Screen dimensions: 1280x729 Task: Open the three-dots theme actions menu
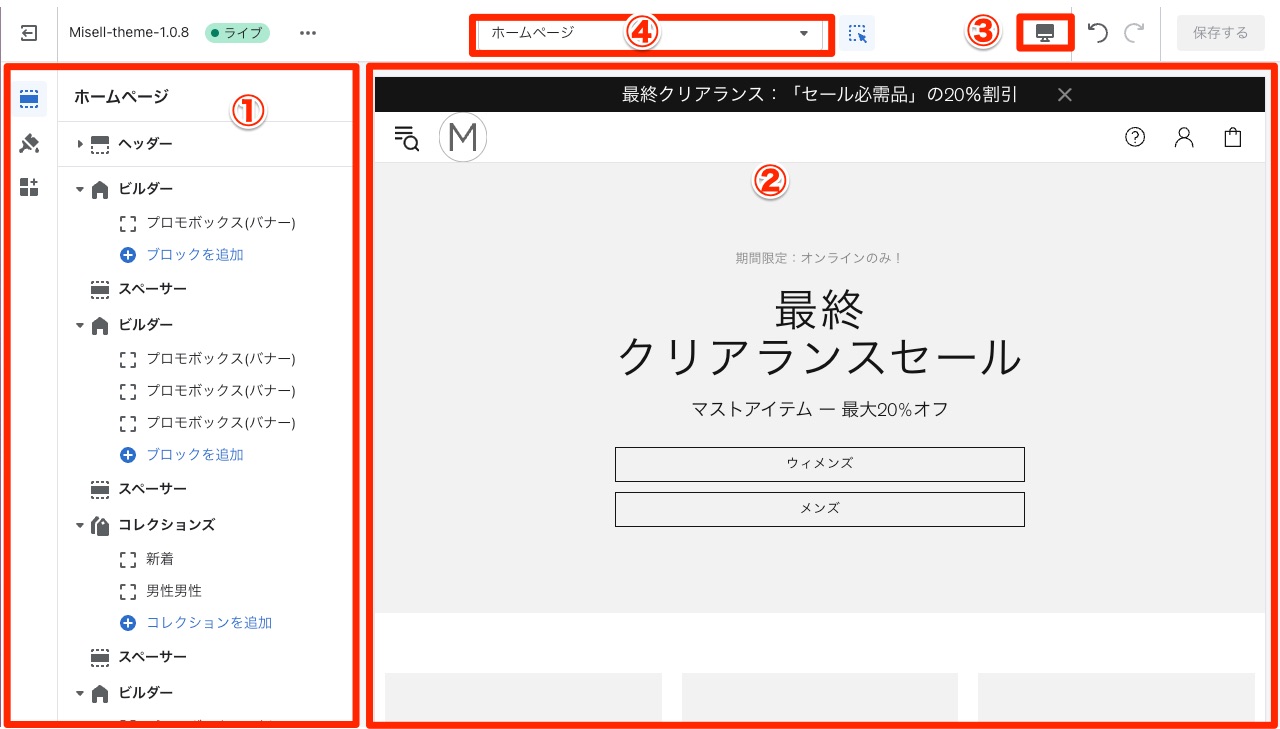(x=308, y=33)
